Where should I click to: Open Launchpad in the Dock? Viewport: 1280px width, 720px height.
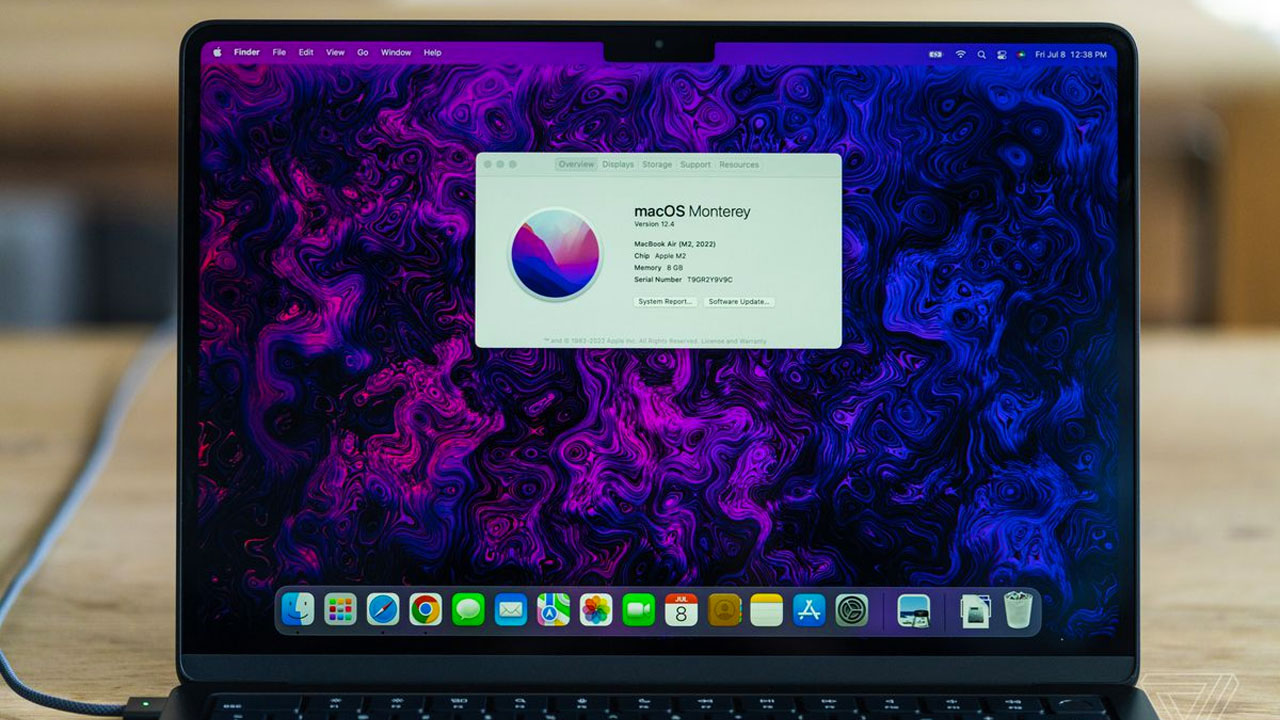(x=340, y=609)
